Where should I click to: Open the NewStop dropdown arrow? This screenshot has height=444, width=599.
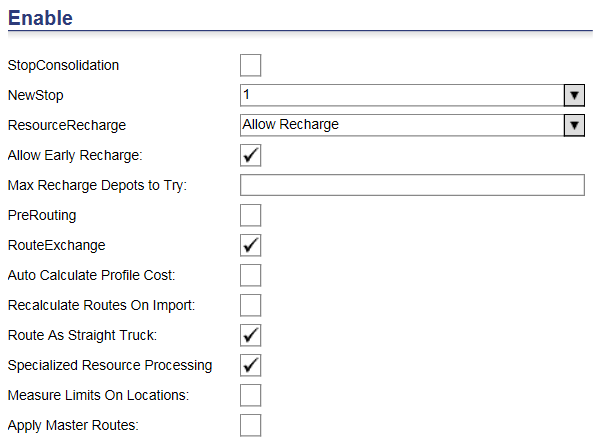[574, 95]
